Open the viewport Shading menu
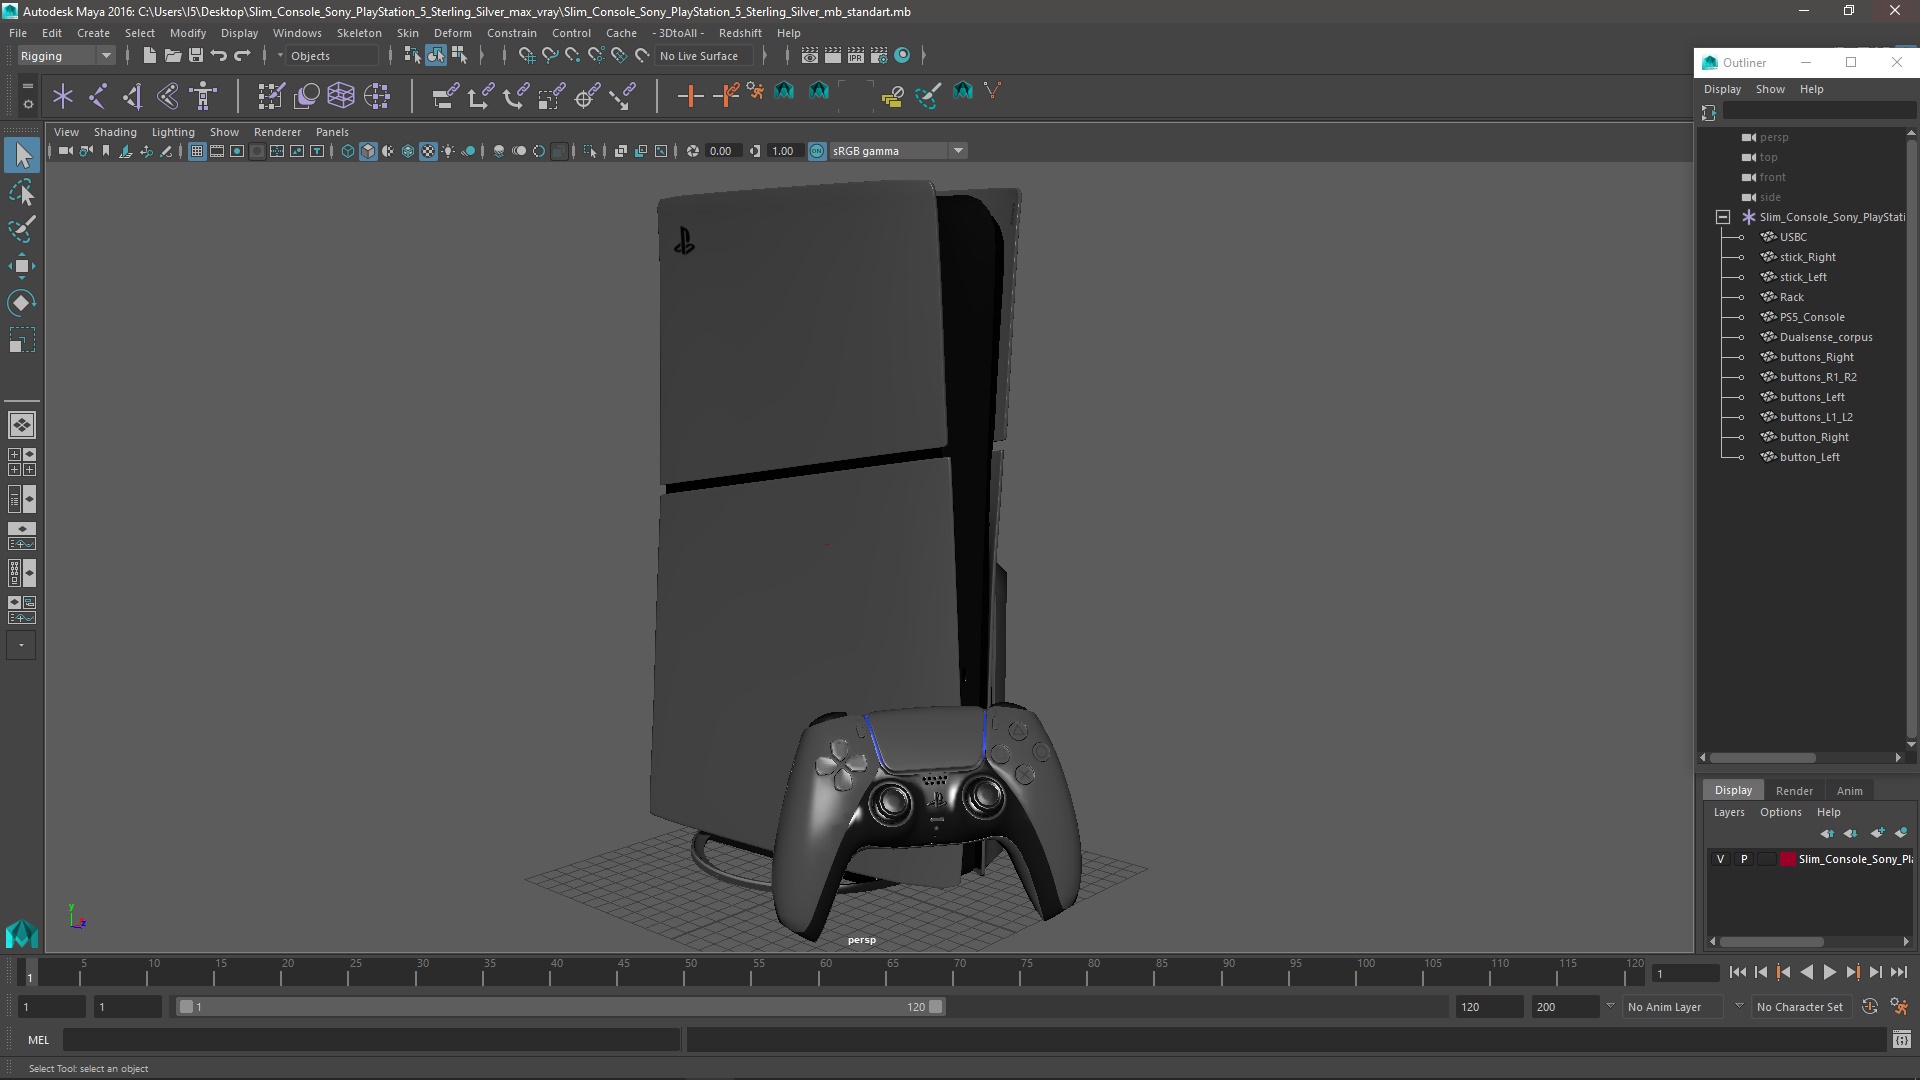The image size is (1920, 1080). (115, 132)
